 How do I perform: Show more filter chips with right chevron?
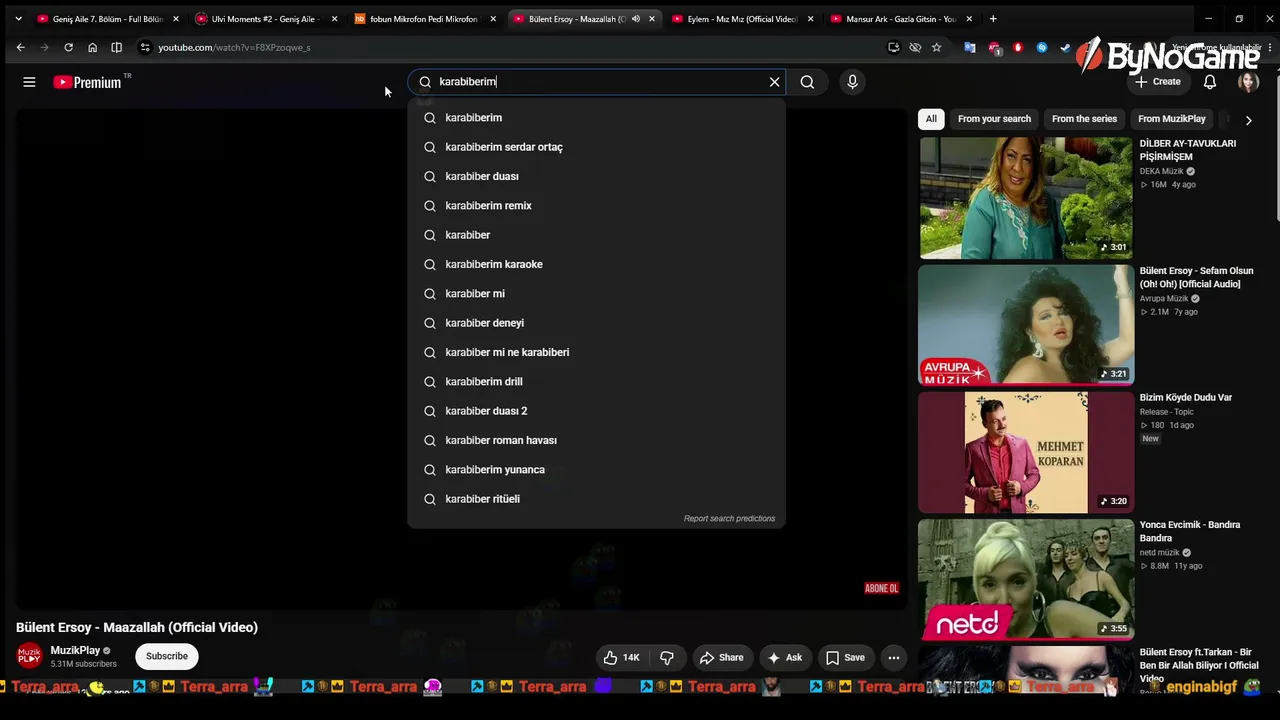pyautogui.click(x=1248, y=120)
